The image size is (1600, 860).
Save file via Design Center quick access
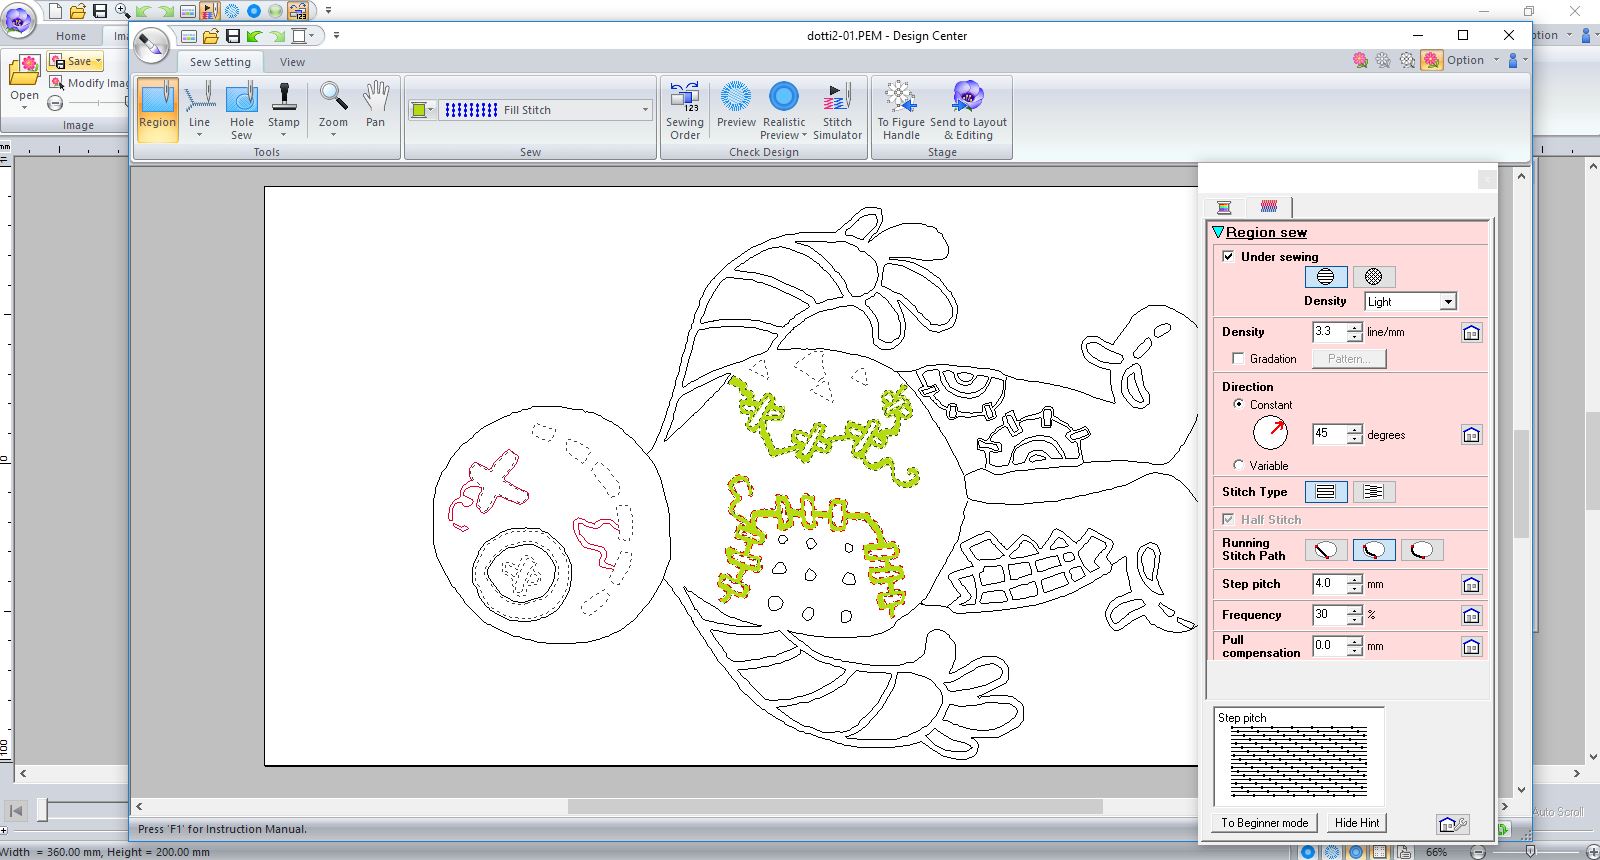click(x=232, y=36)
